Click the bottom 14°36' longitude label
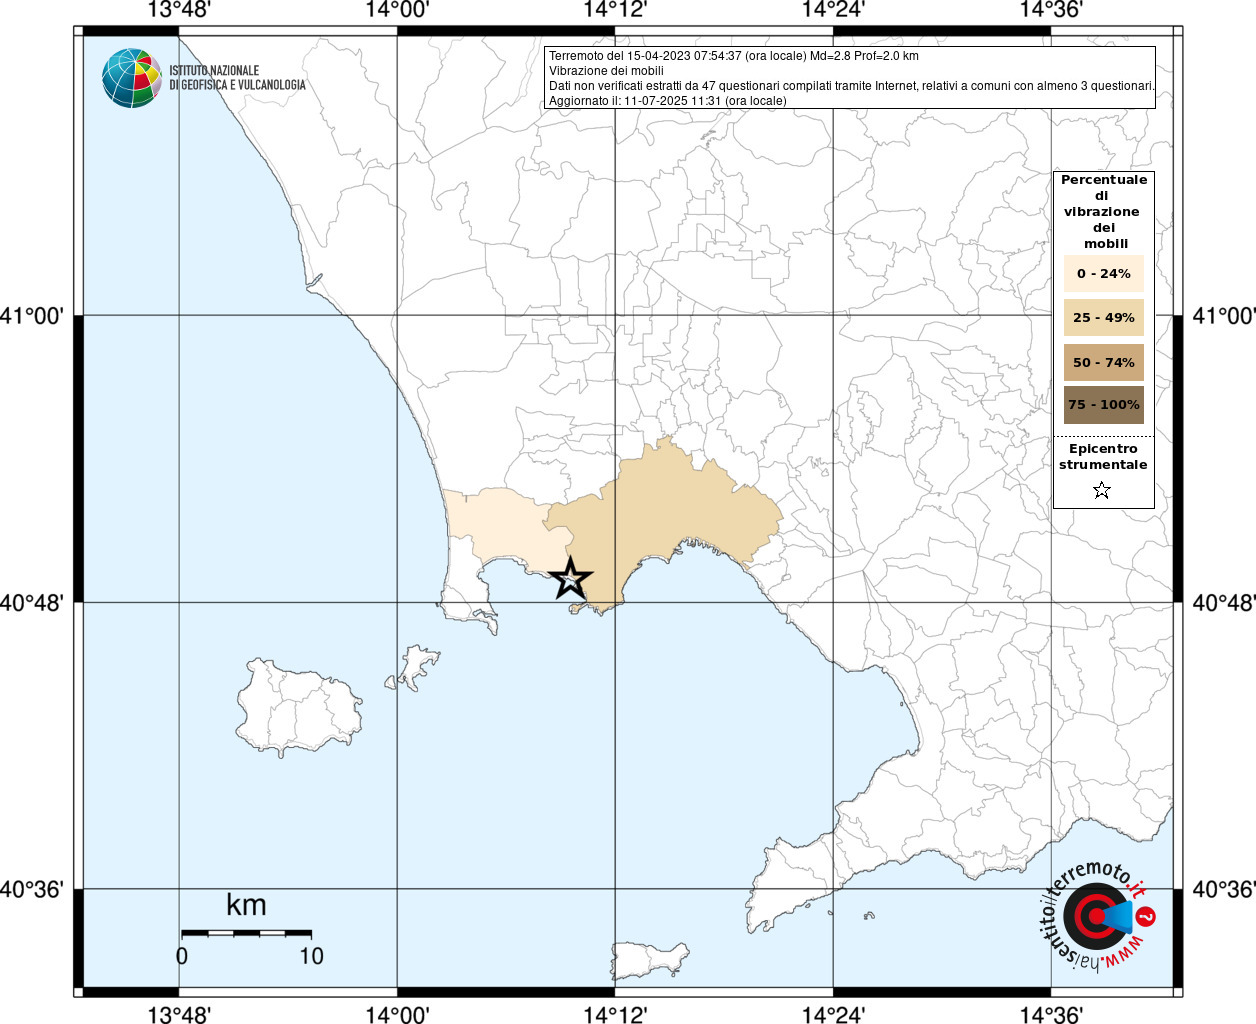This screenshot has height=1024, width=1256. click(1051, 1014)
